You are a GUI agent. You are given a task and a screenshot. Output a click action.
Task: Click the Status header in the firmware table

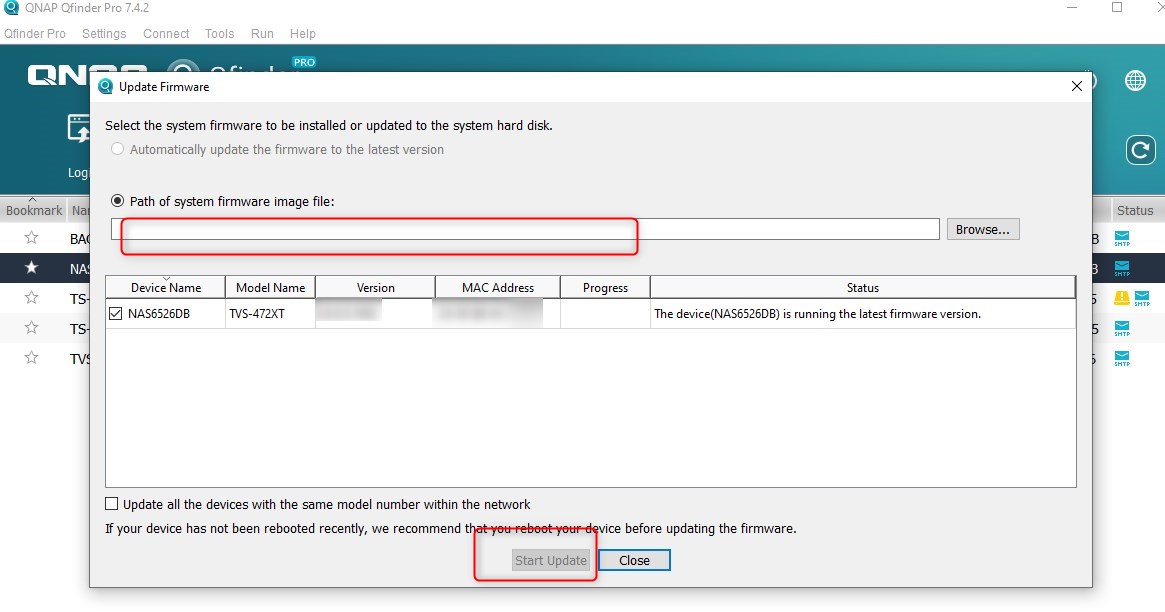coord(863,287)
